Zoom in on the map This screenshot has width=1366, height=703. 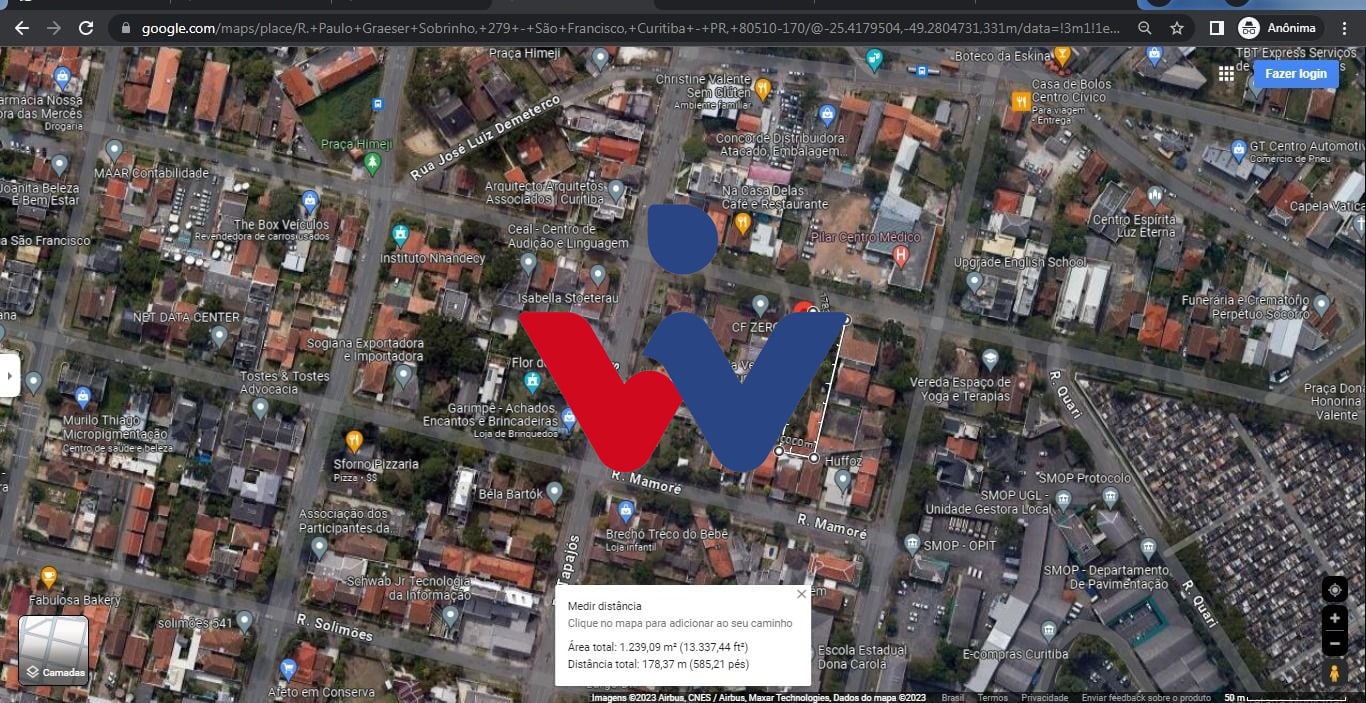1334,619
